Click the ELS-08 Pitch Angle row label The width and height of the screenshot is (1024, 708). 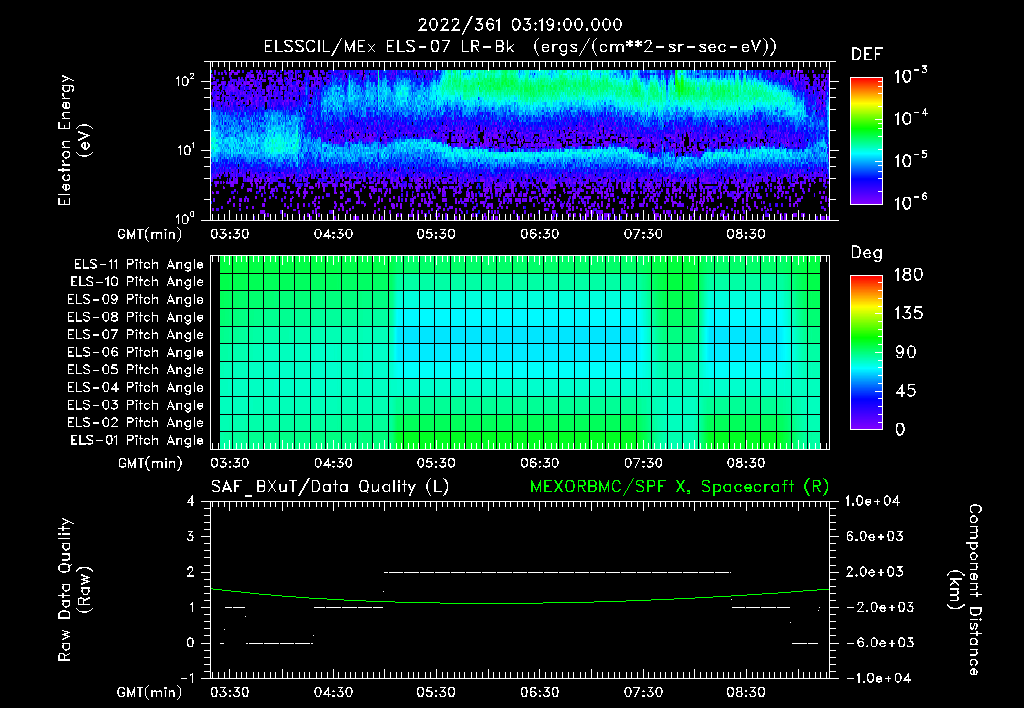coord(135,317)
